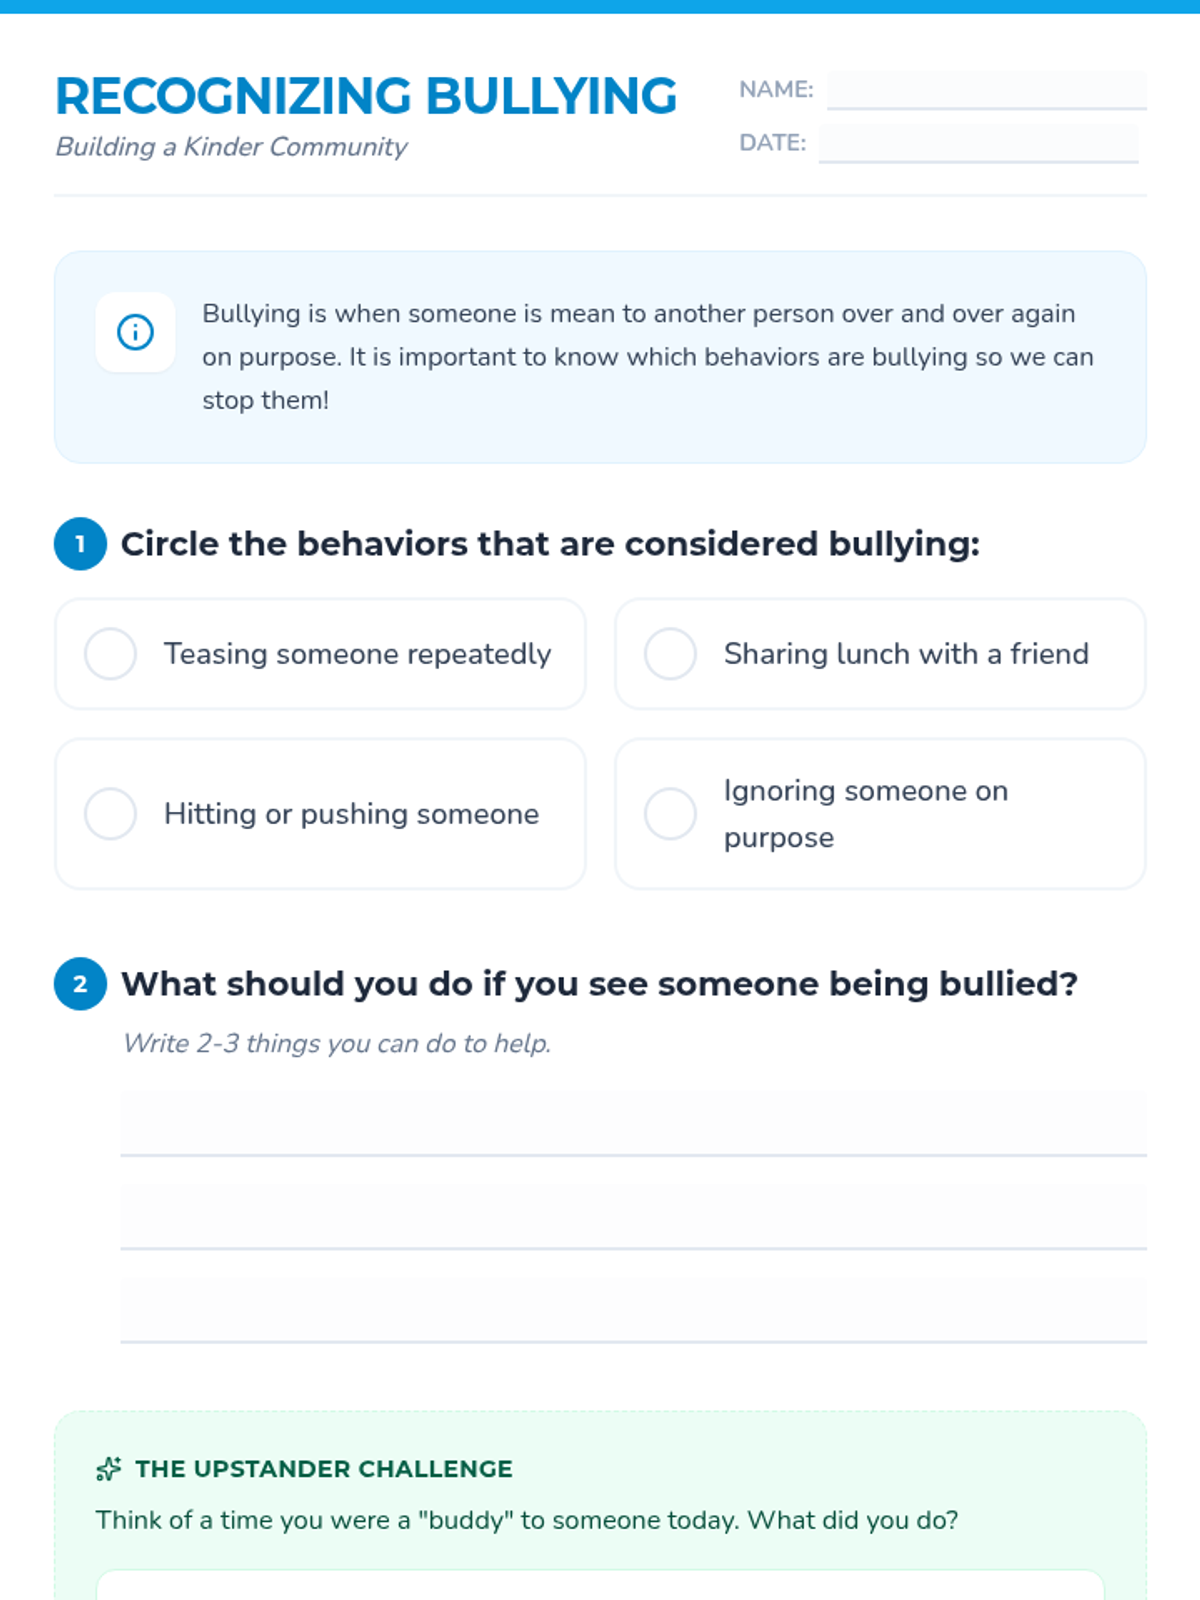This screenshot has width=1200, height=1600.
Task: Click the info icon in the blue box
Action: click(x=135, y=332)
